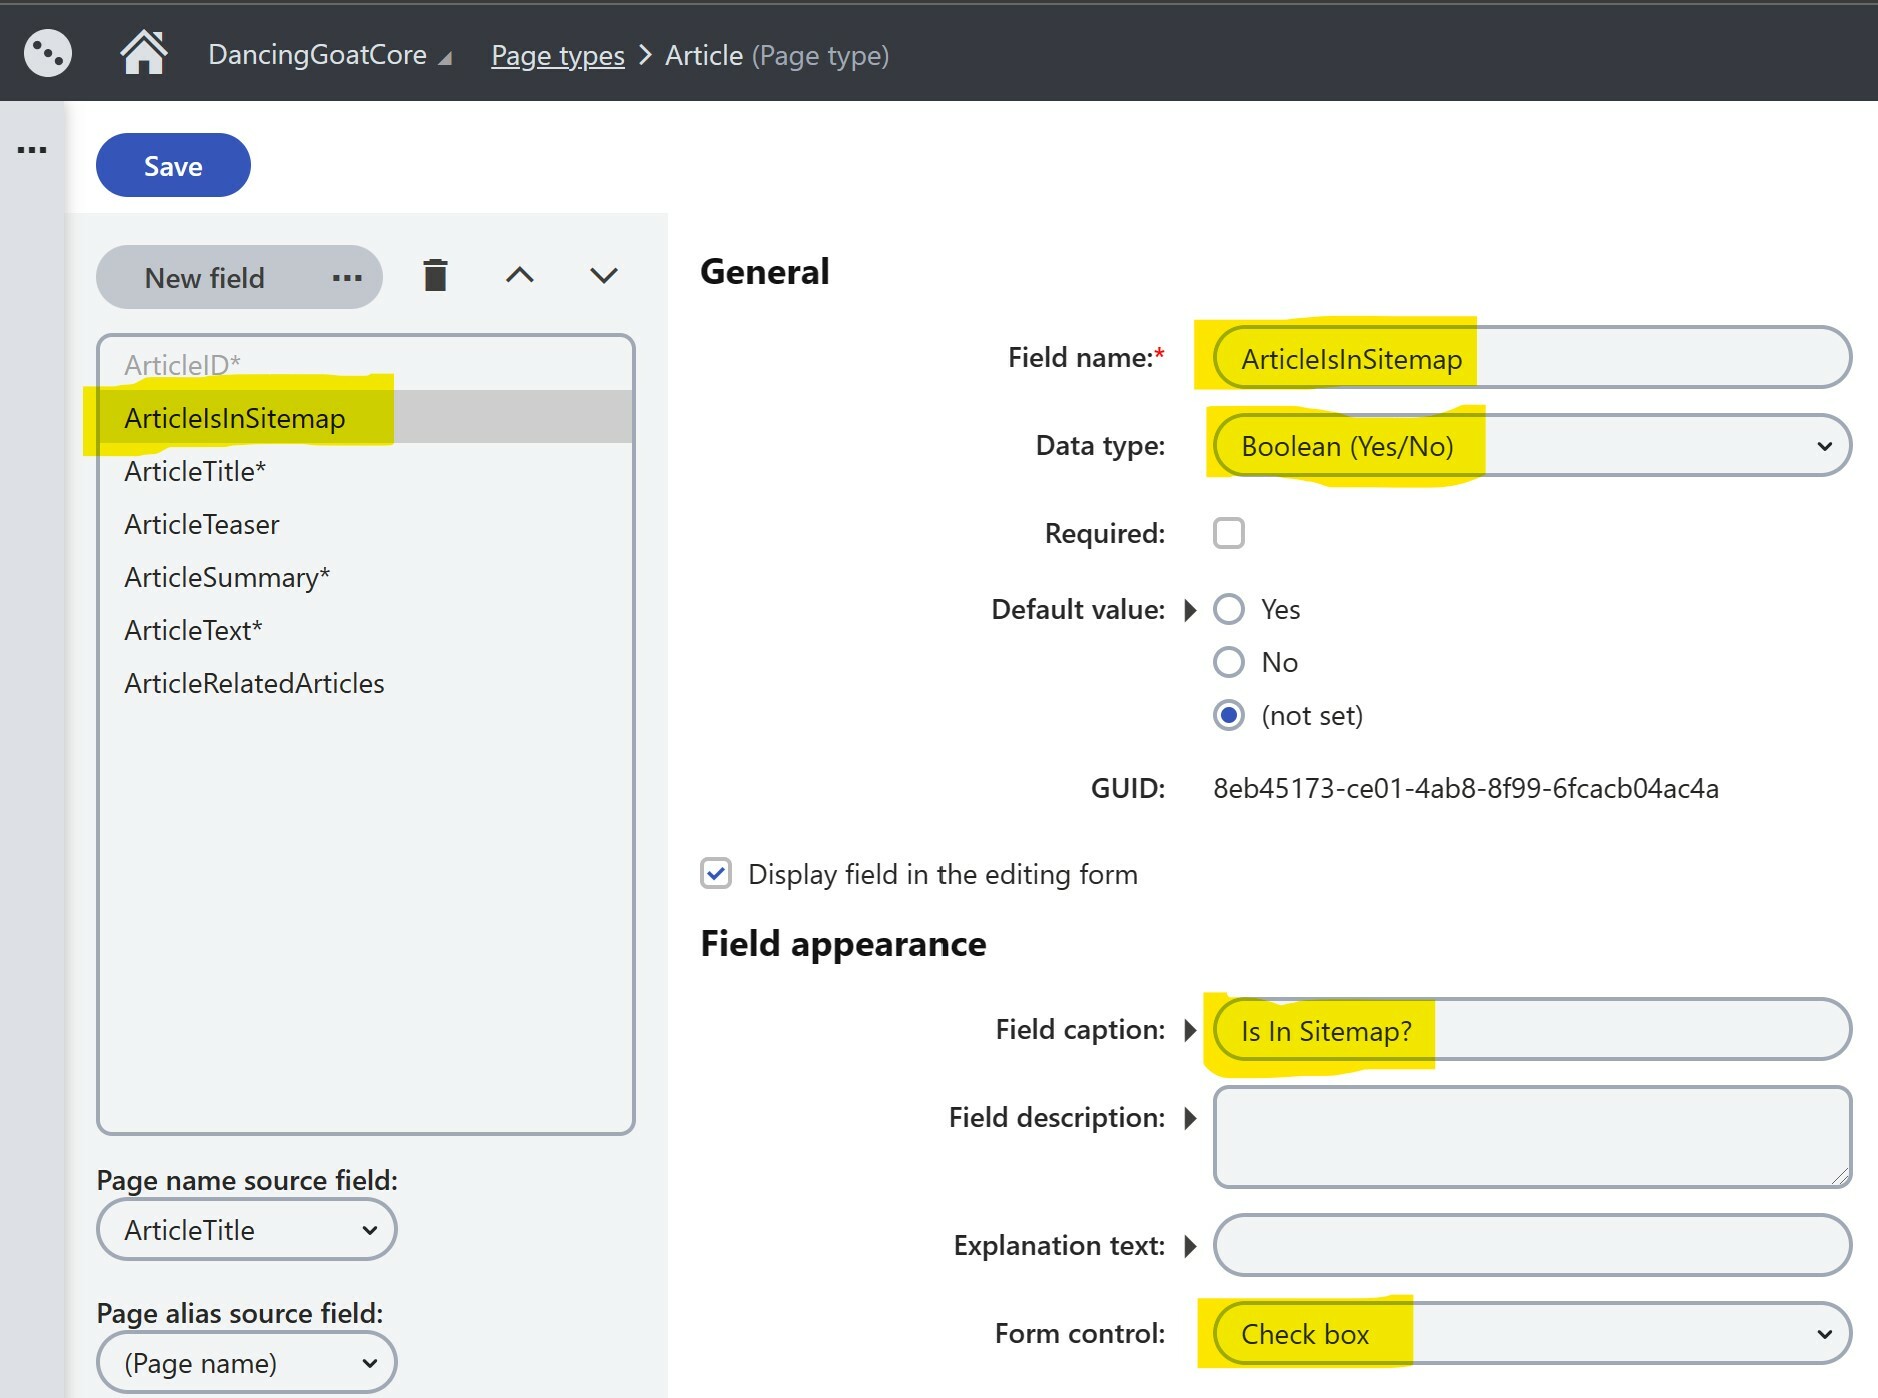
Task: Toggle the Required checkbox
Action: (x=1229, y=533)
